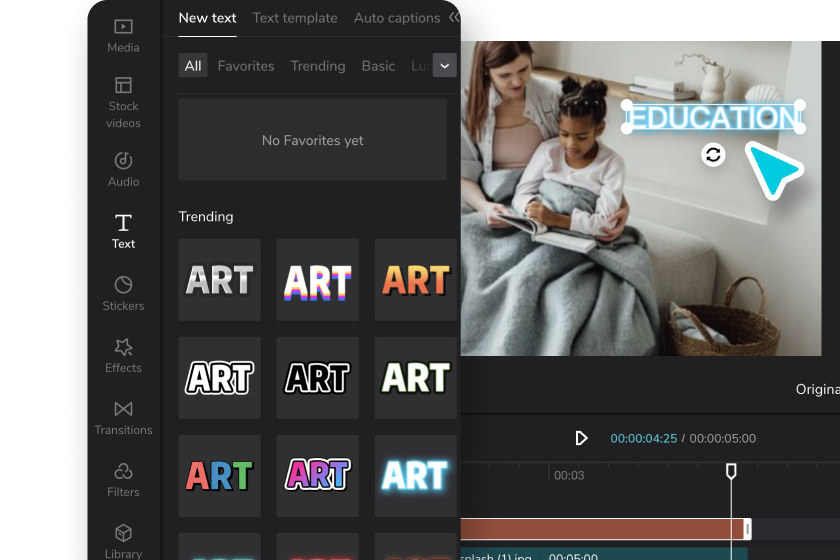The height and width of the screenshot is (560, 840).
Task: Choose the white ART style with rainbow shadow
Action: (318, 280)
